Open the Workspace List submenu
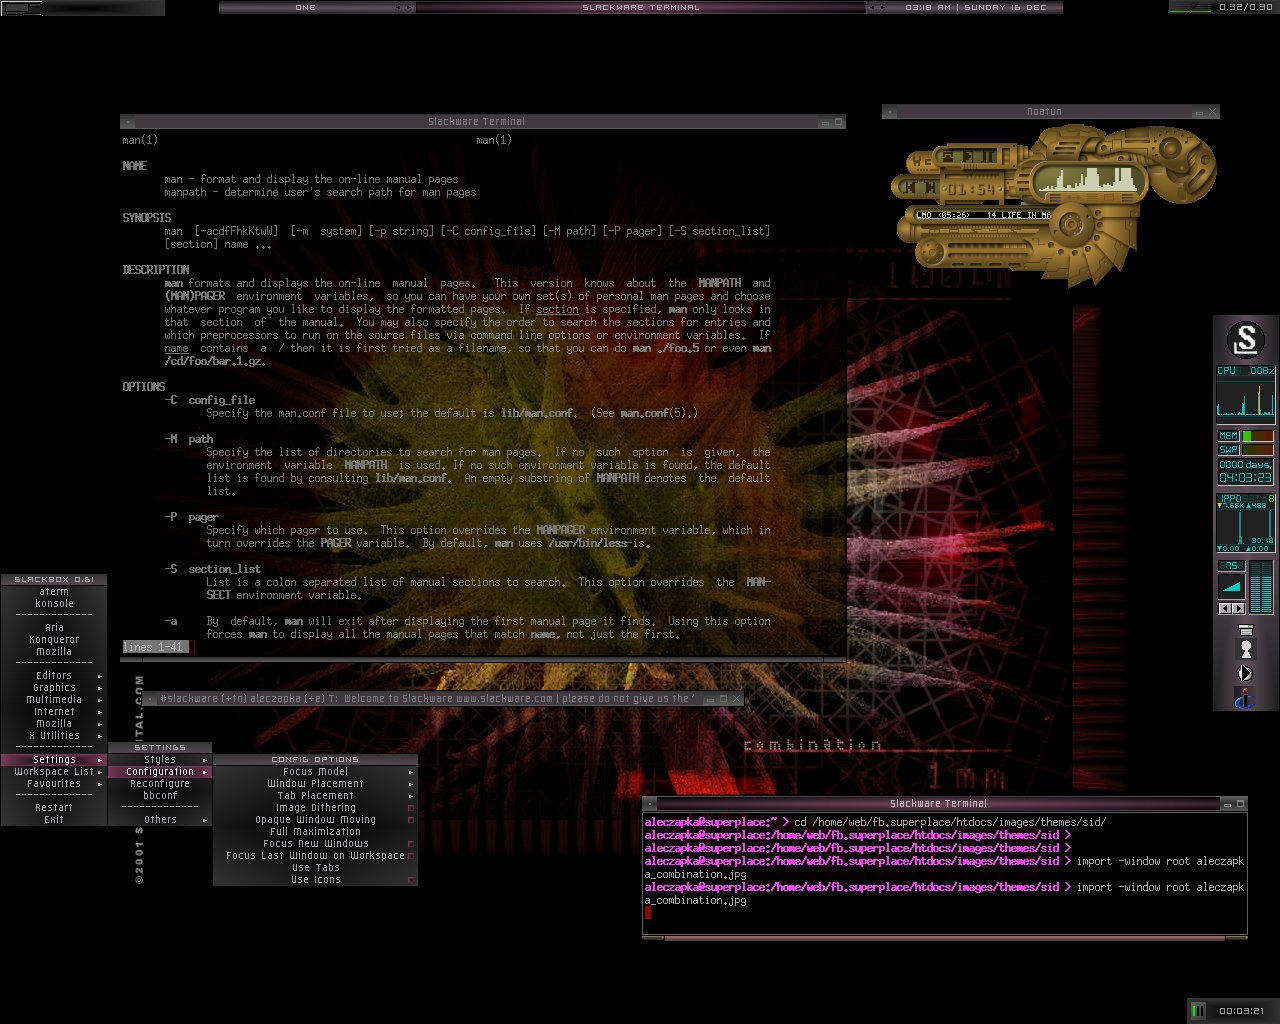 coord(54,772)
